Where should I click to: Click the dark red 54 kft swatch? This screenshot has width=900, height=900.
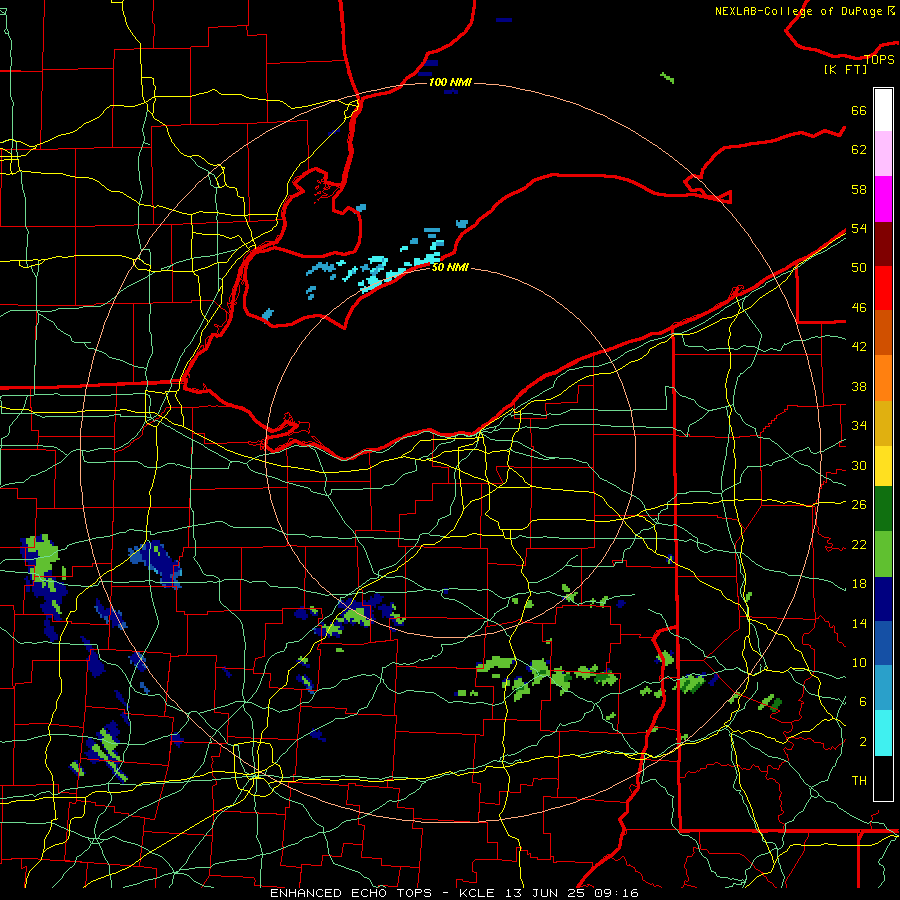[x=883, y=244]
